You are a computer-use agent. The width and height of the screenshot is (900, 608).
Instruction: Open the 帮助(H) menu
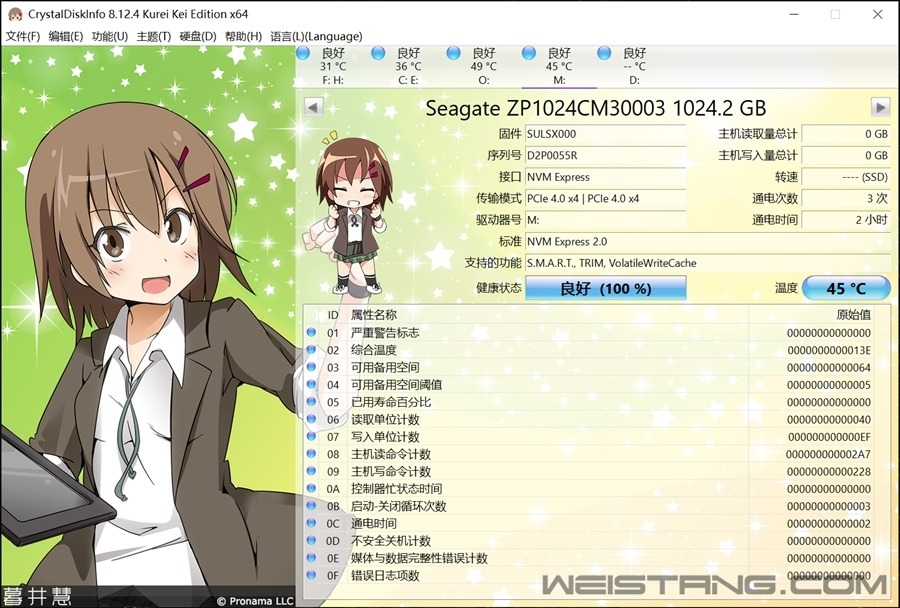243,36
